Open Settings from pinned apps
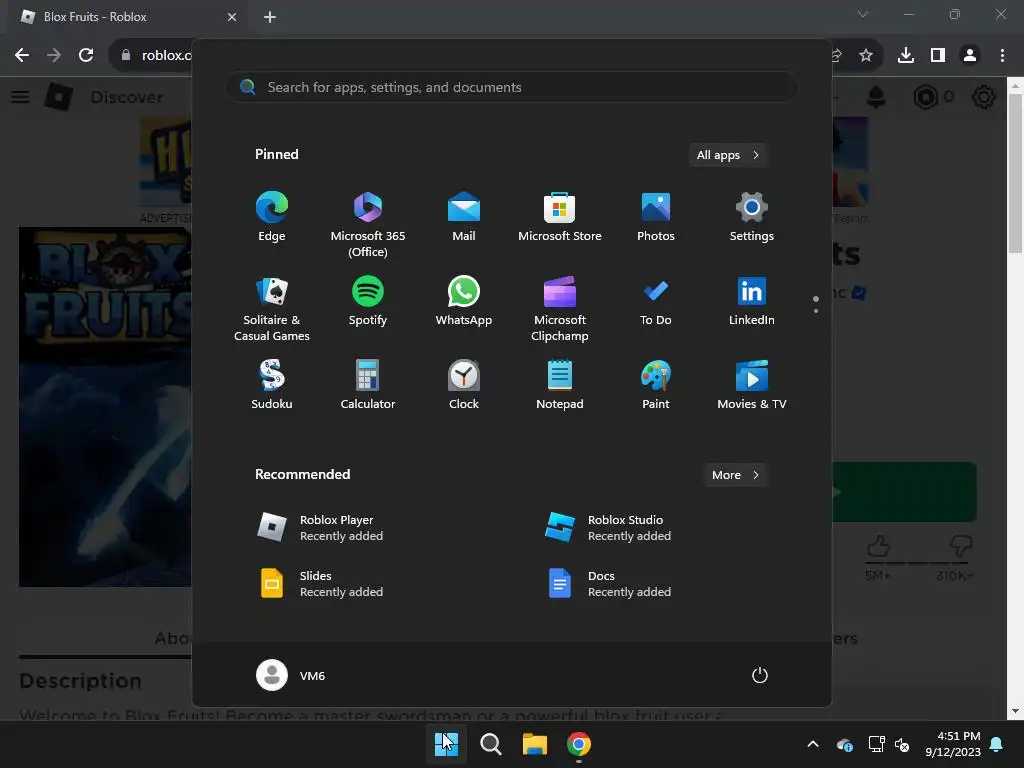This screenshot has width=1024, height=768. 752,217
